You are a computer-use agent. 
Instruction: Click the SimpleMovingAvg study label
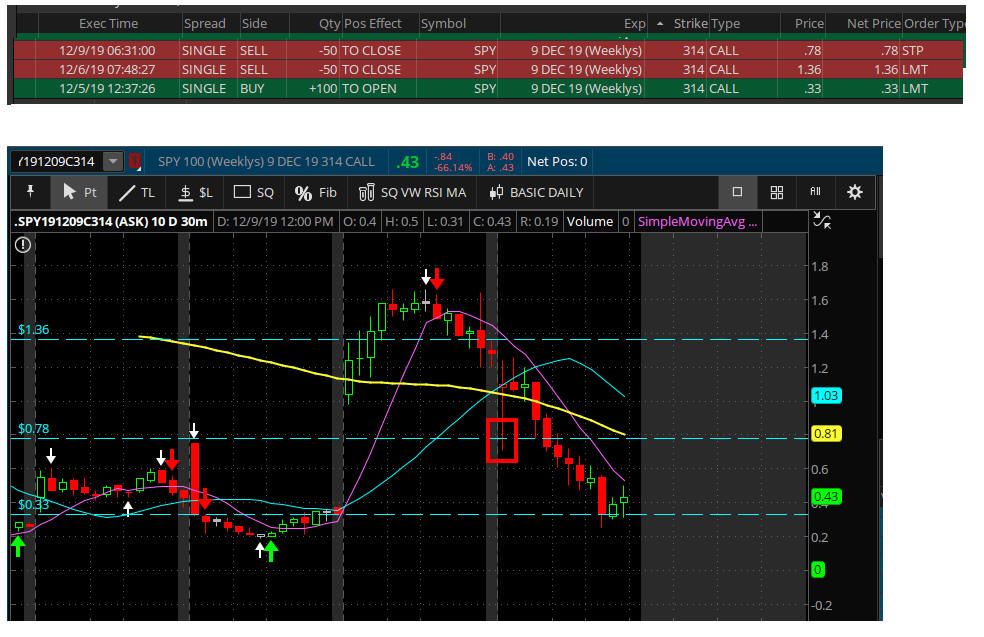point(697,222)
